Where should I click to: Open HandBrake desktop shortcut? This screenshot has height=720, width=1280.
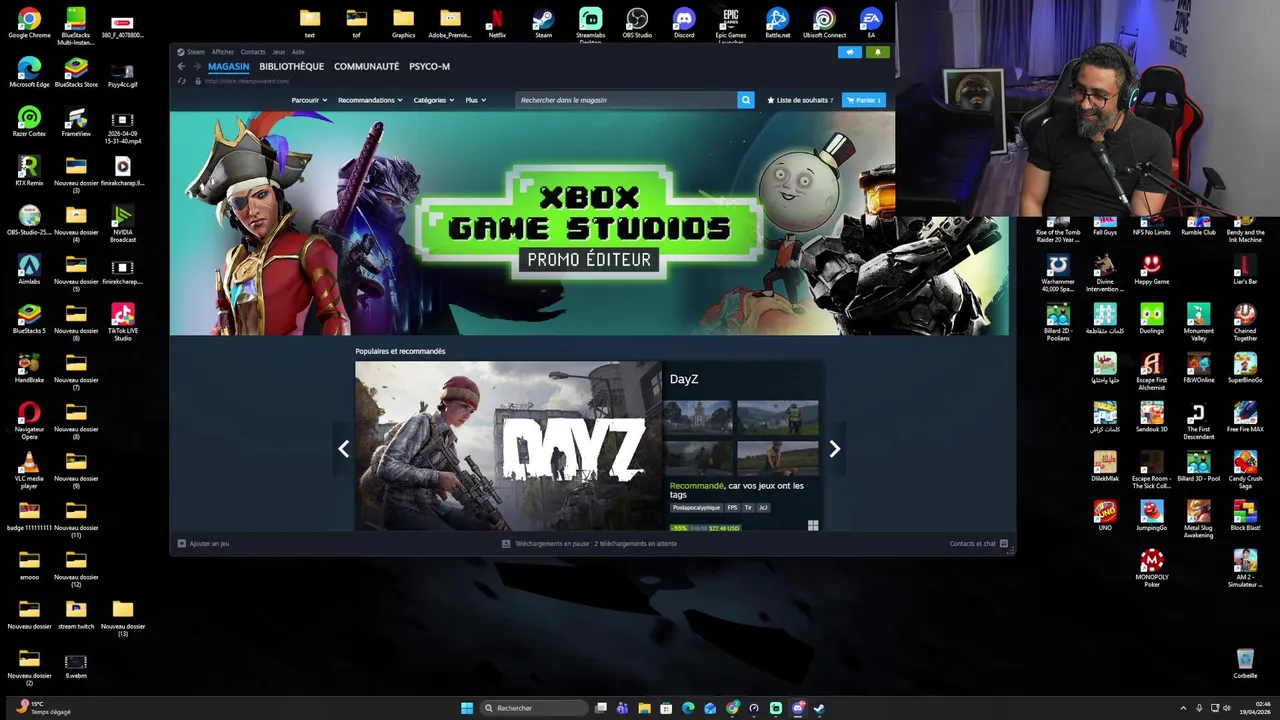pyautogui.click(x=29, y=368)
